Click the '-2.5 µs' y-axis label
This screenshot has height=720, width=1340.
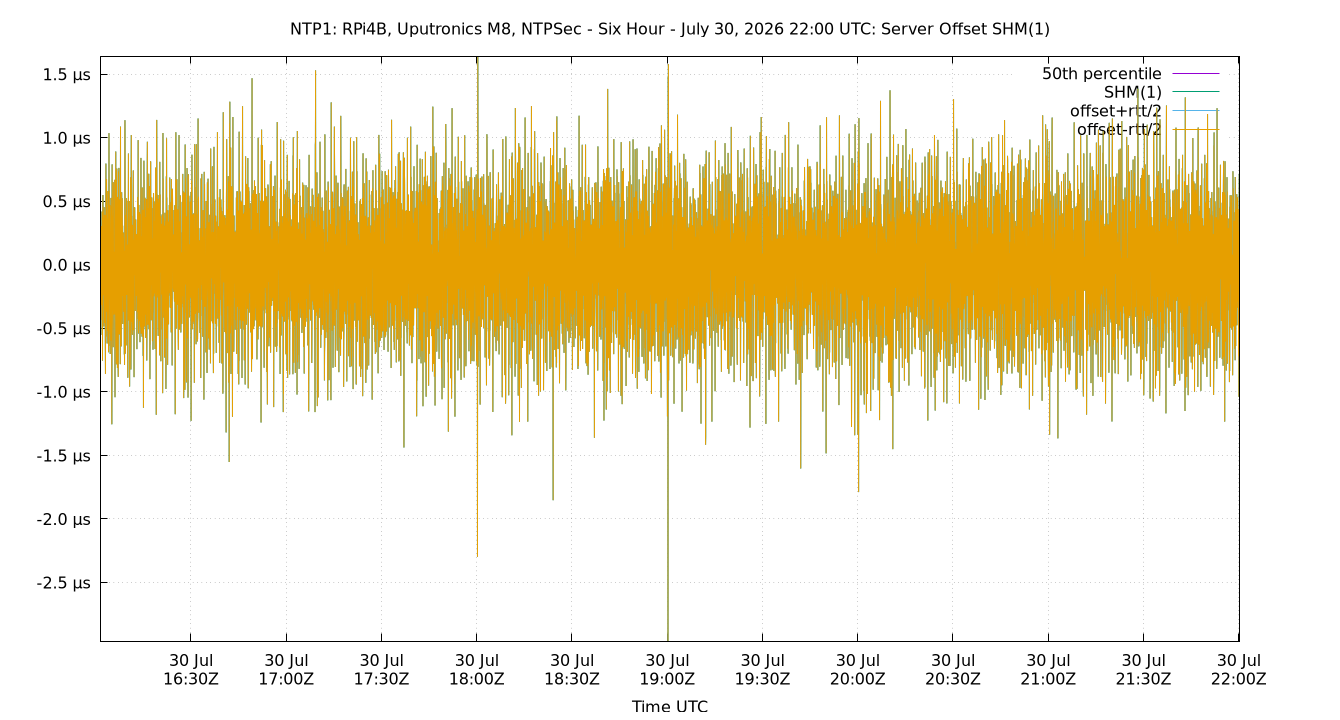click(x=66, y=583)
